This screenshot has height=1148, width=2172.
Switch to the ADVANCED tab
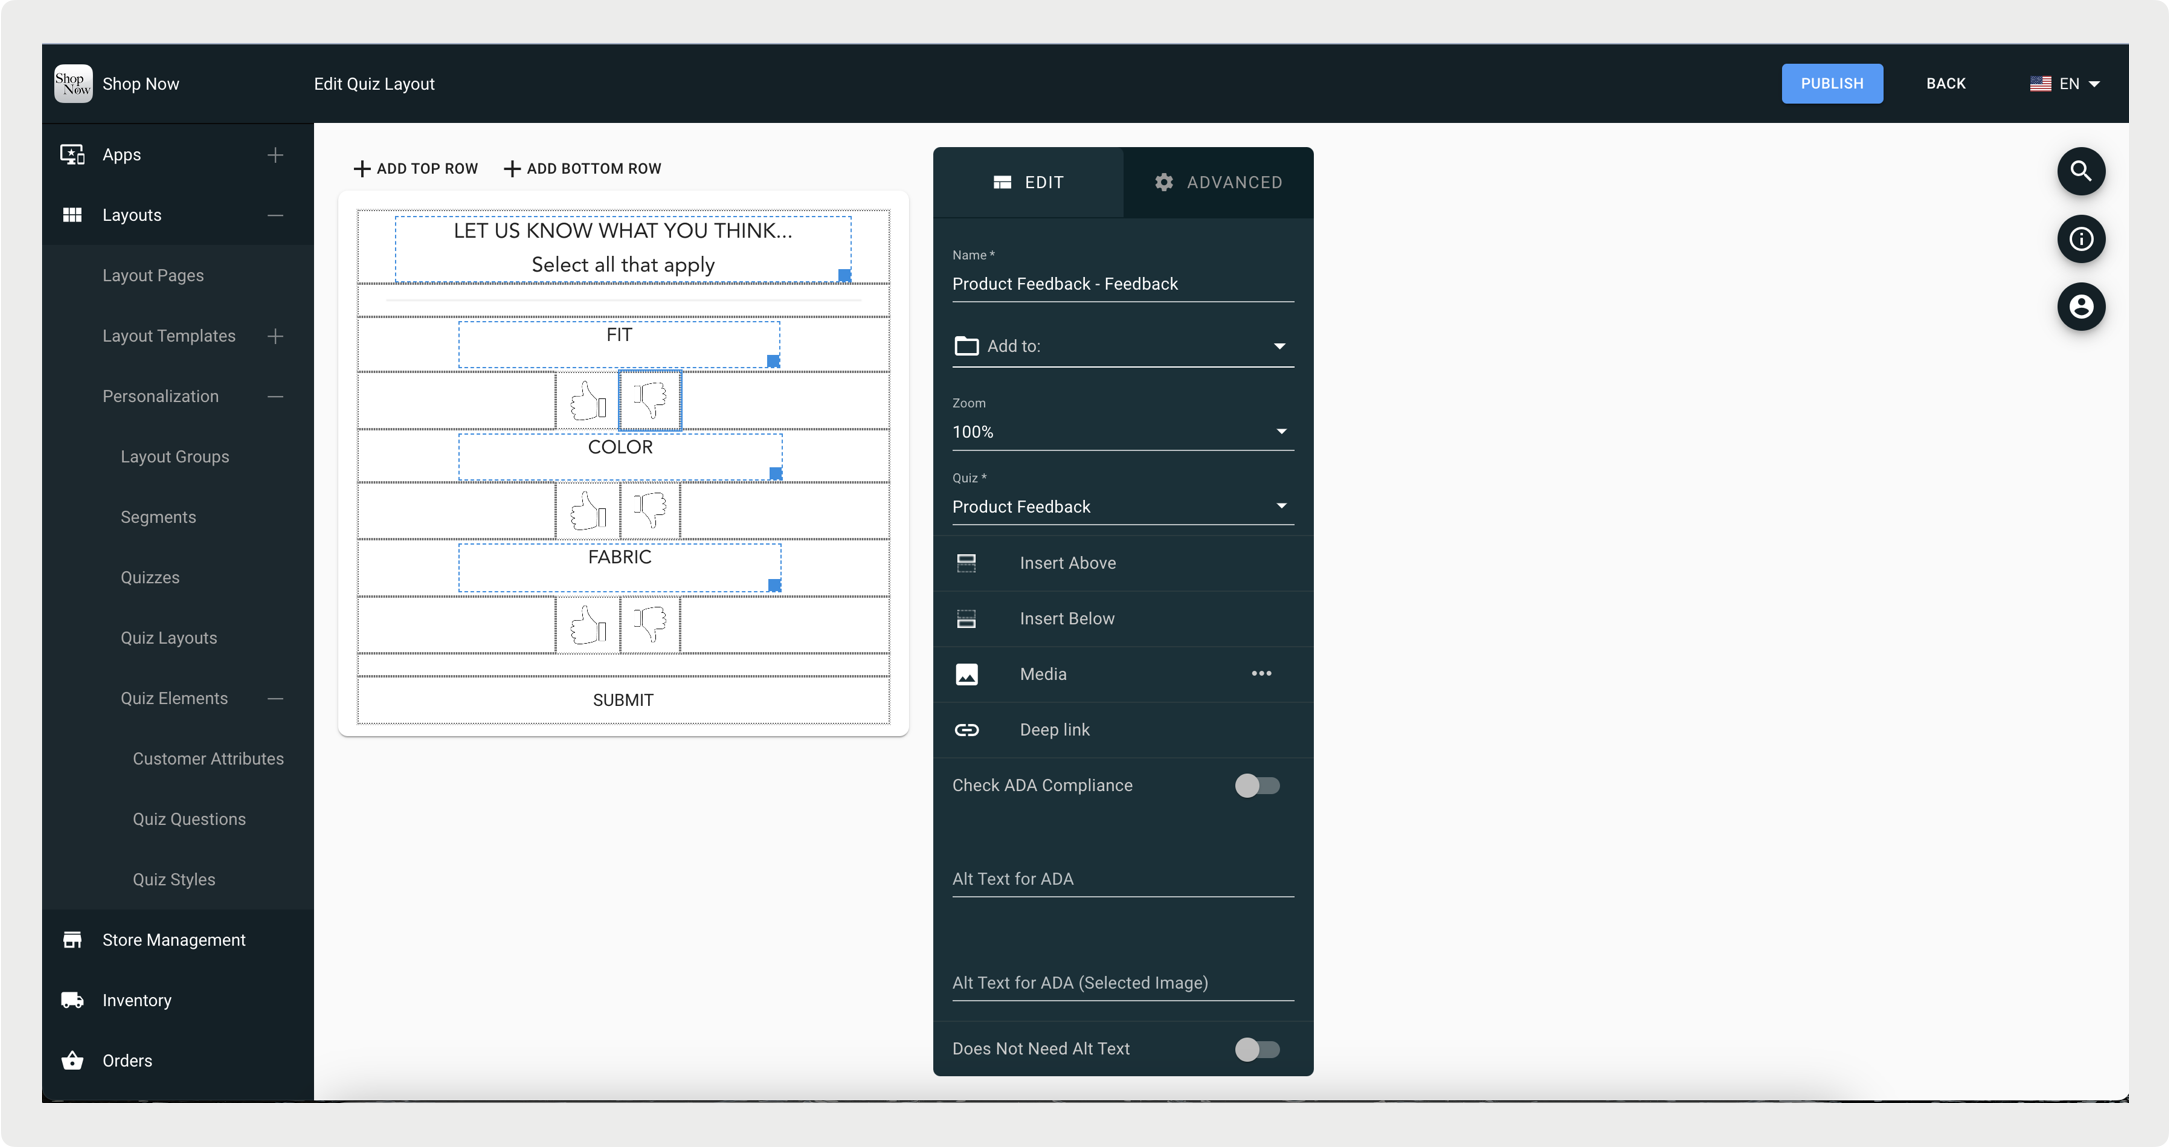click(x=1218, y=183)
